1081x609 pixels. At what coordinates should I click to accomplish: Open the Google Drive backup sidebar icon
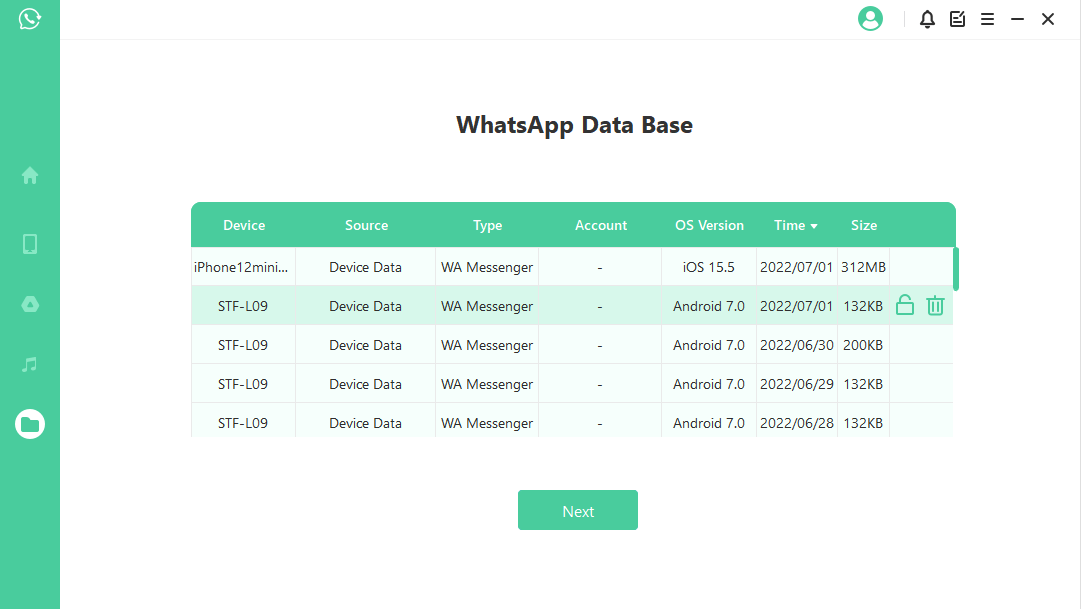click(x=30, y=304)
